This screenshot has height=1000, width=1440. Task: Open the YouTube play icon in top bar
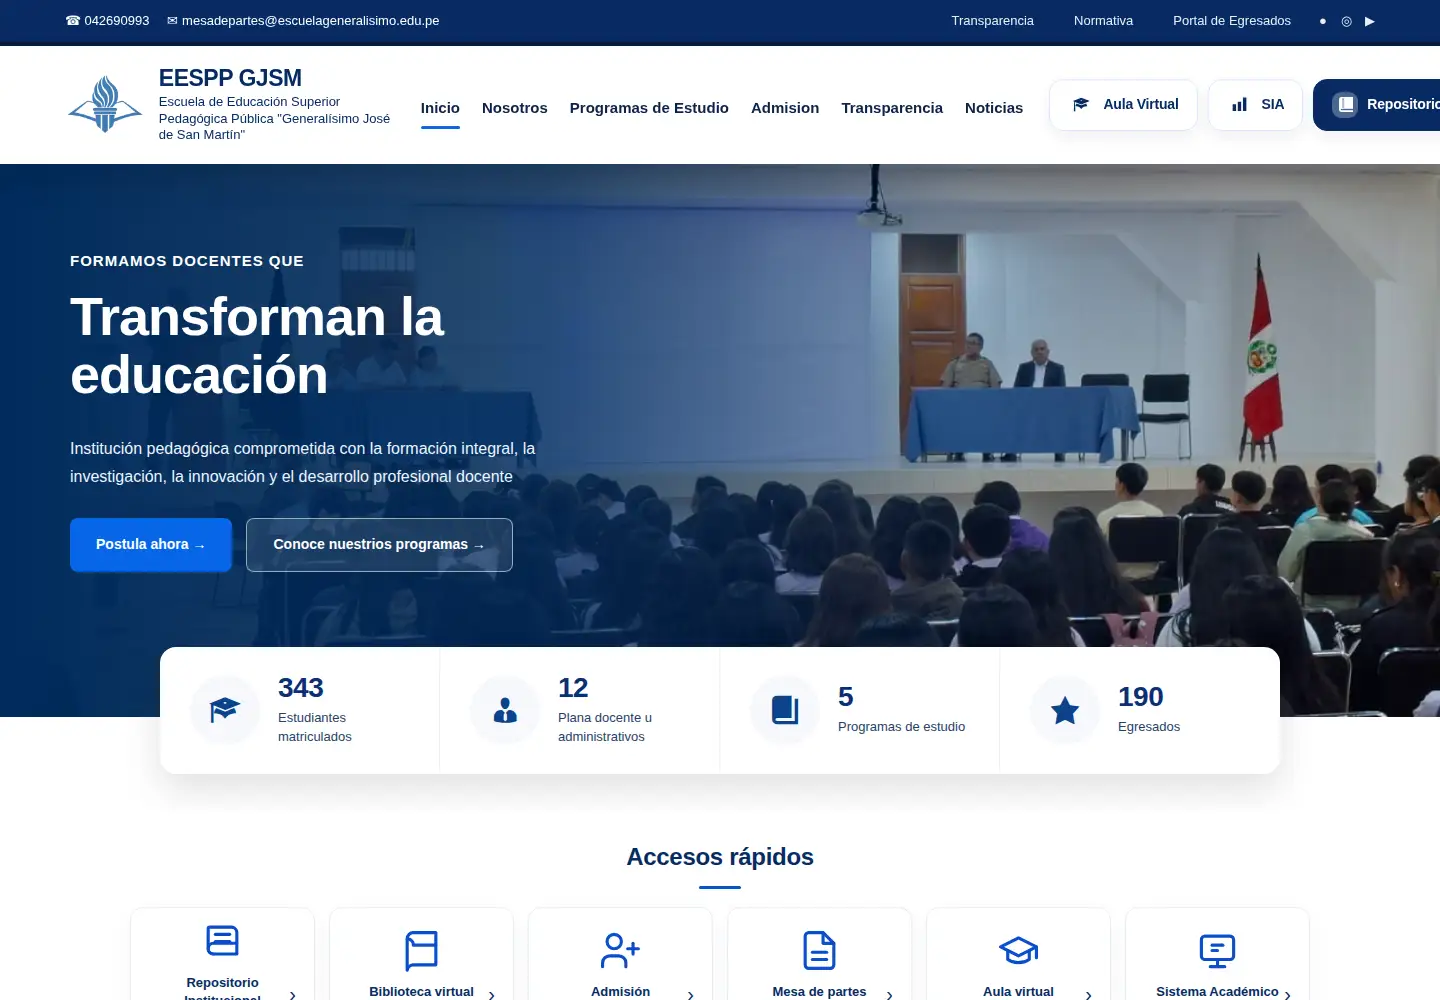(x=1370, y=21)
